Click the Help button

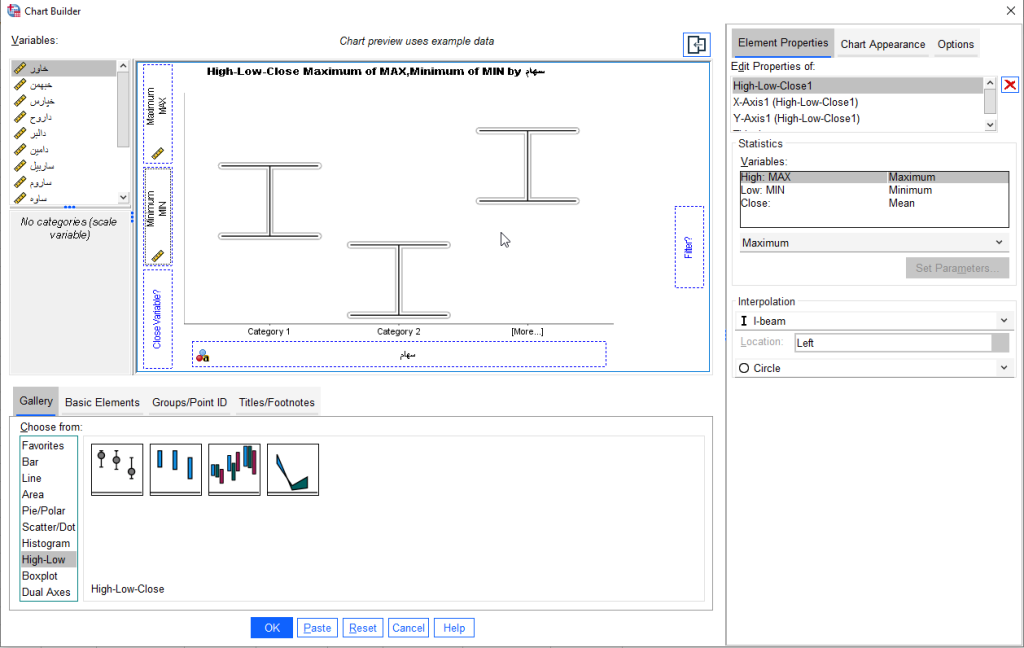pos(453,627)
